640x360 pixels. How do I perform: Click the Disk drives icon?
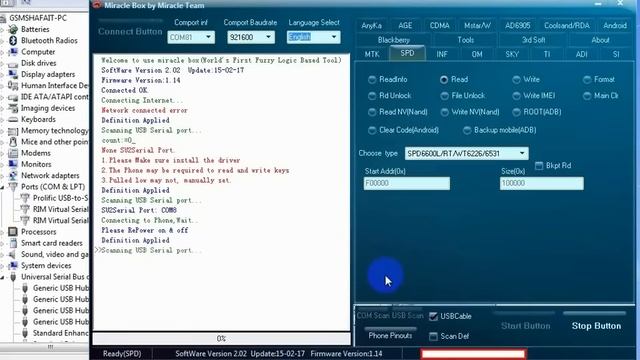click(13, 63)
